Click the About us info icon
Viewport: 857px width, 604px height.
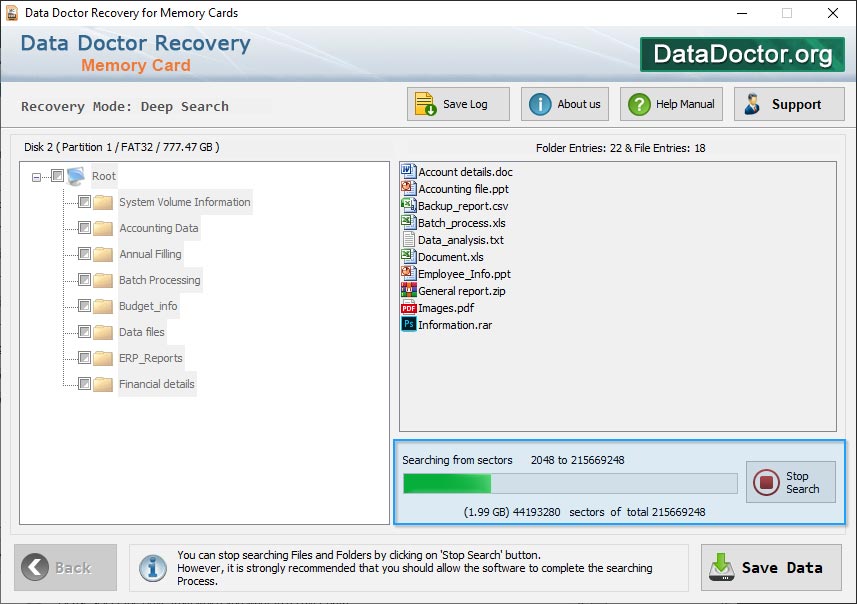click(x=540, y=104)
